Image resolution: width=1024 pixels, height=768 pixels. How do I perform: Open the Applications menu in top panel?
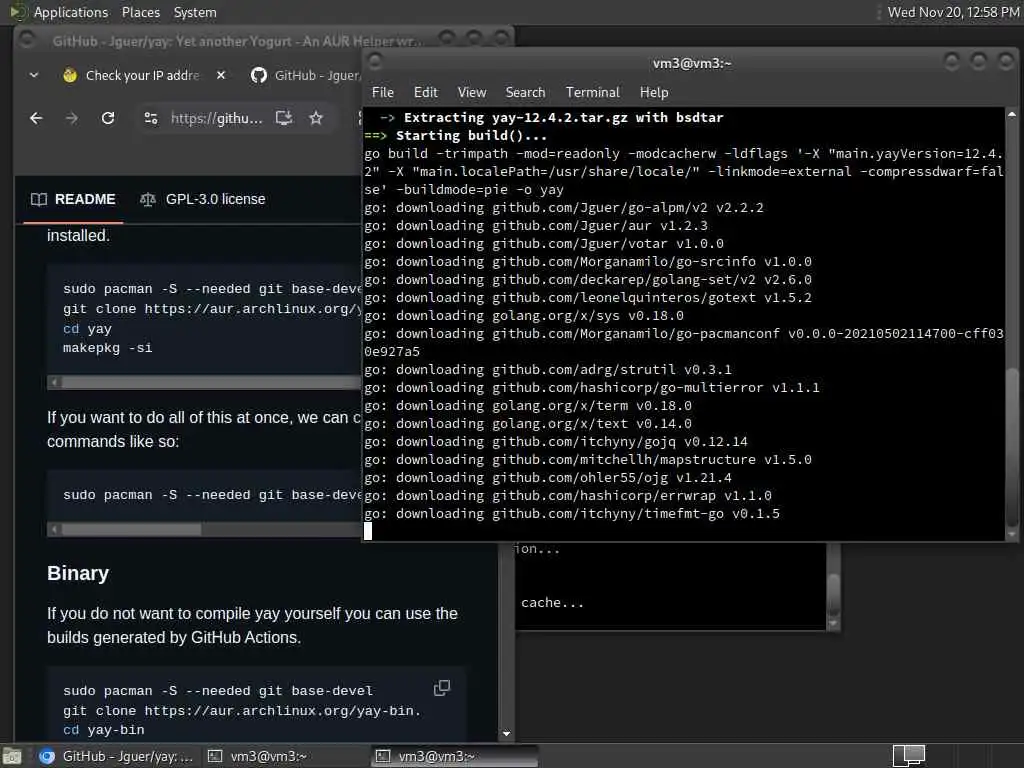coord(71,12)
